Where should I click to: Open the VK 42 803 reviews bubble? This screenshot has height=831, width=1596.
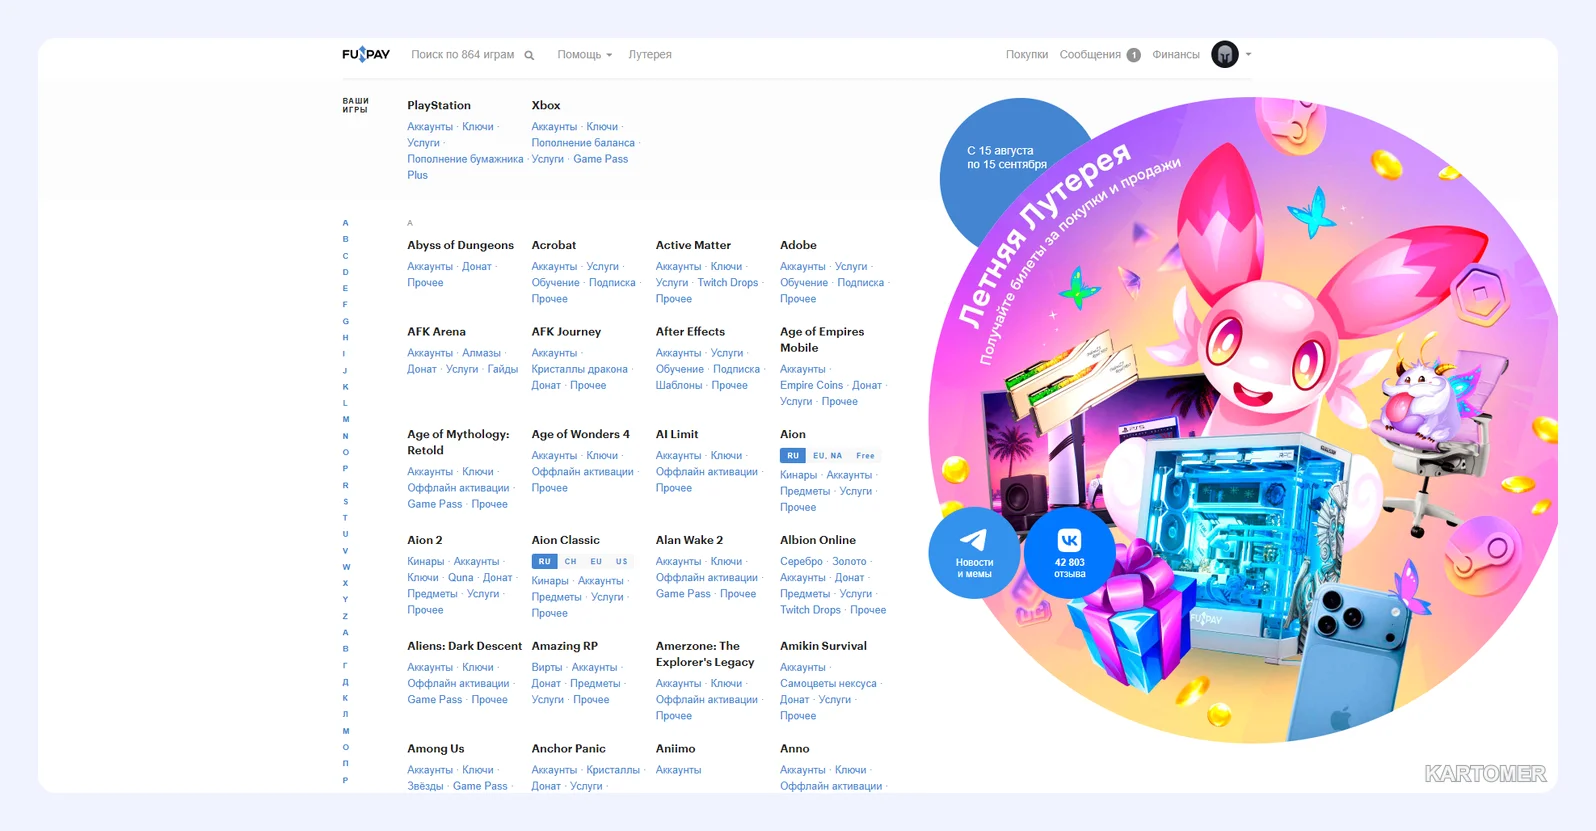coord(1069,553)
